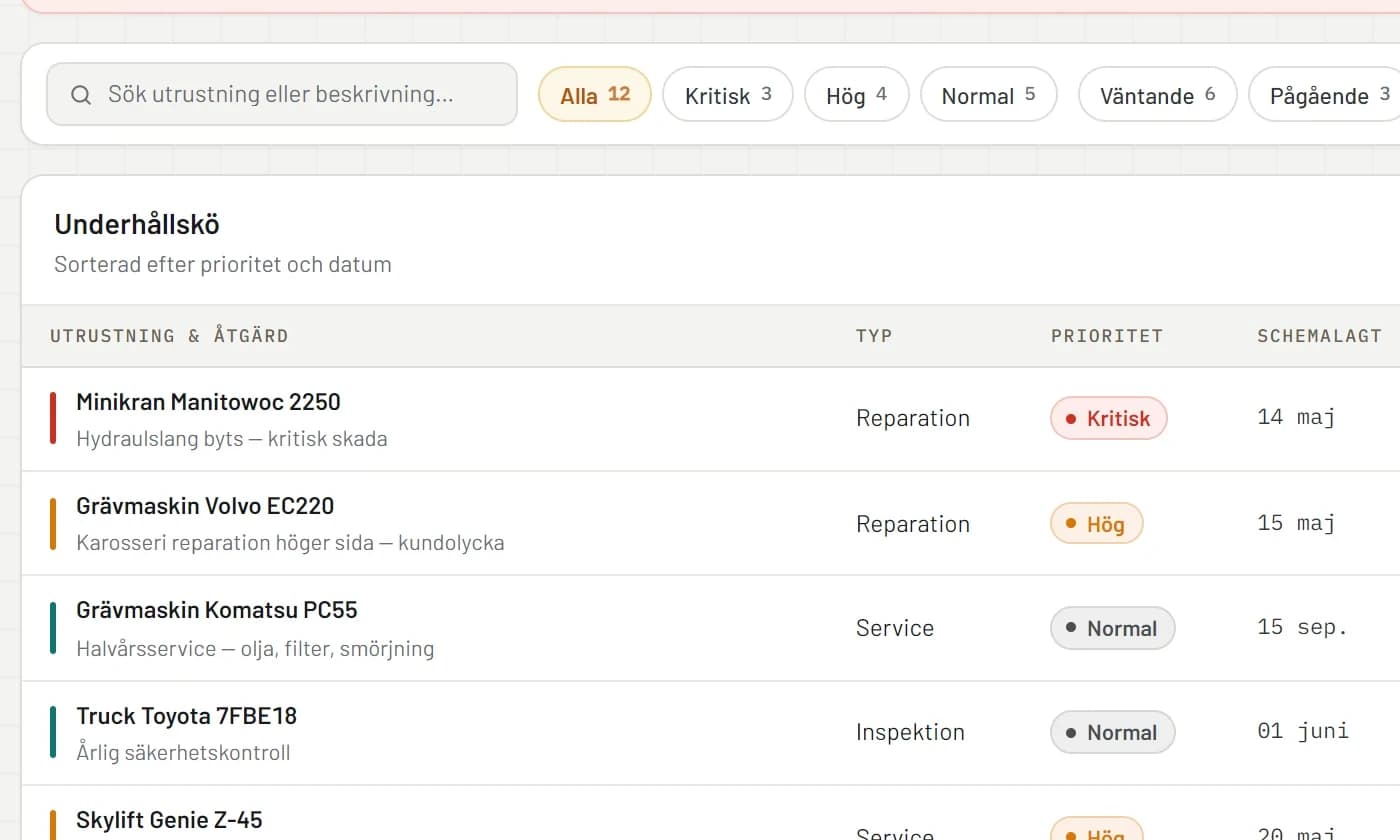
Task: Click 'Normal' badge on Komatsu PC55 row
Action: (x=1112, y=628)
